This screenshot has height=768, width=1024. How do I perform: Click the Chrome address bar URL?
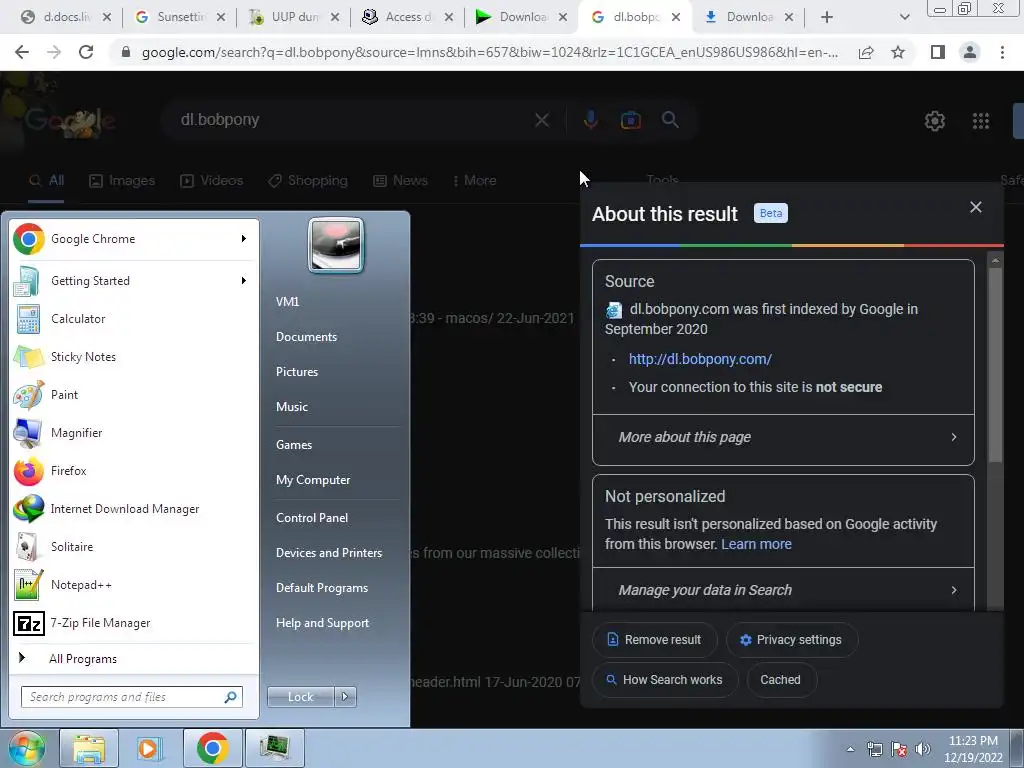tap(489, 52)
